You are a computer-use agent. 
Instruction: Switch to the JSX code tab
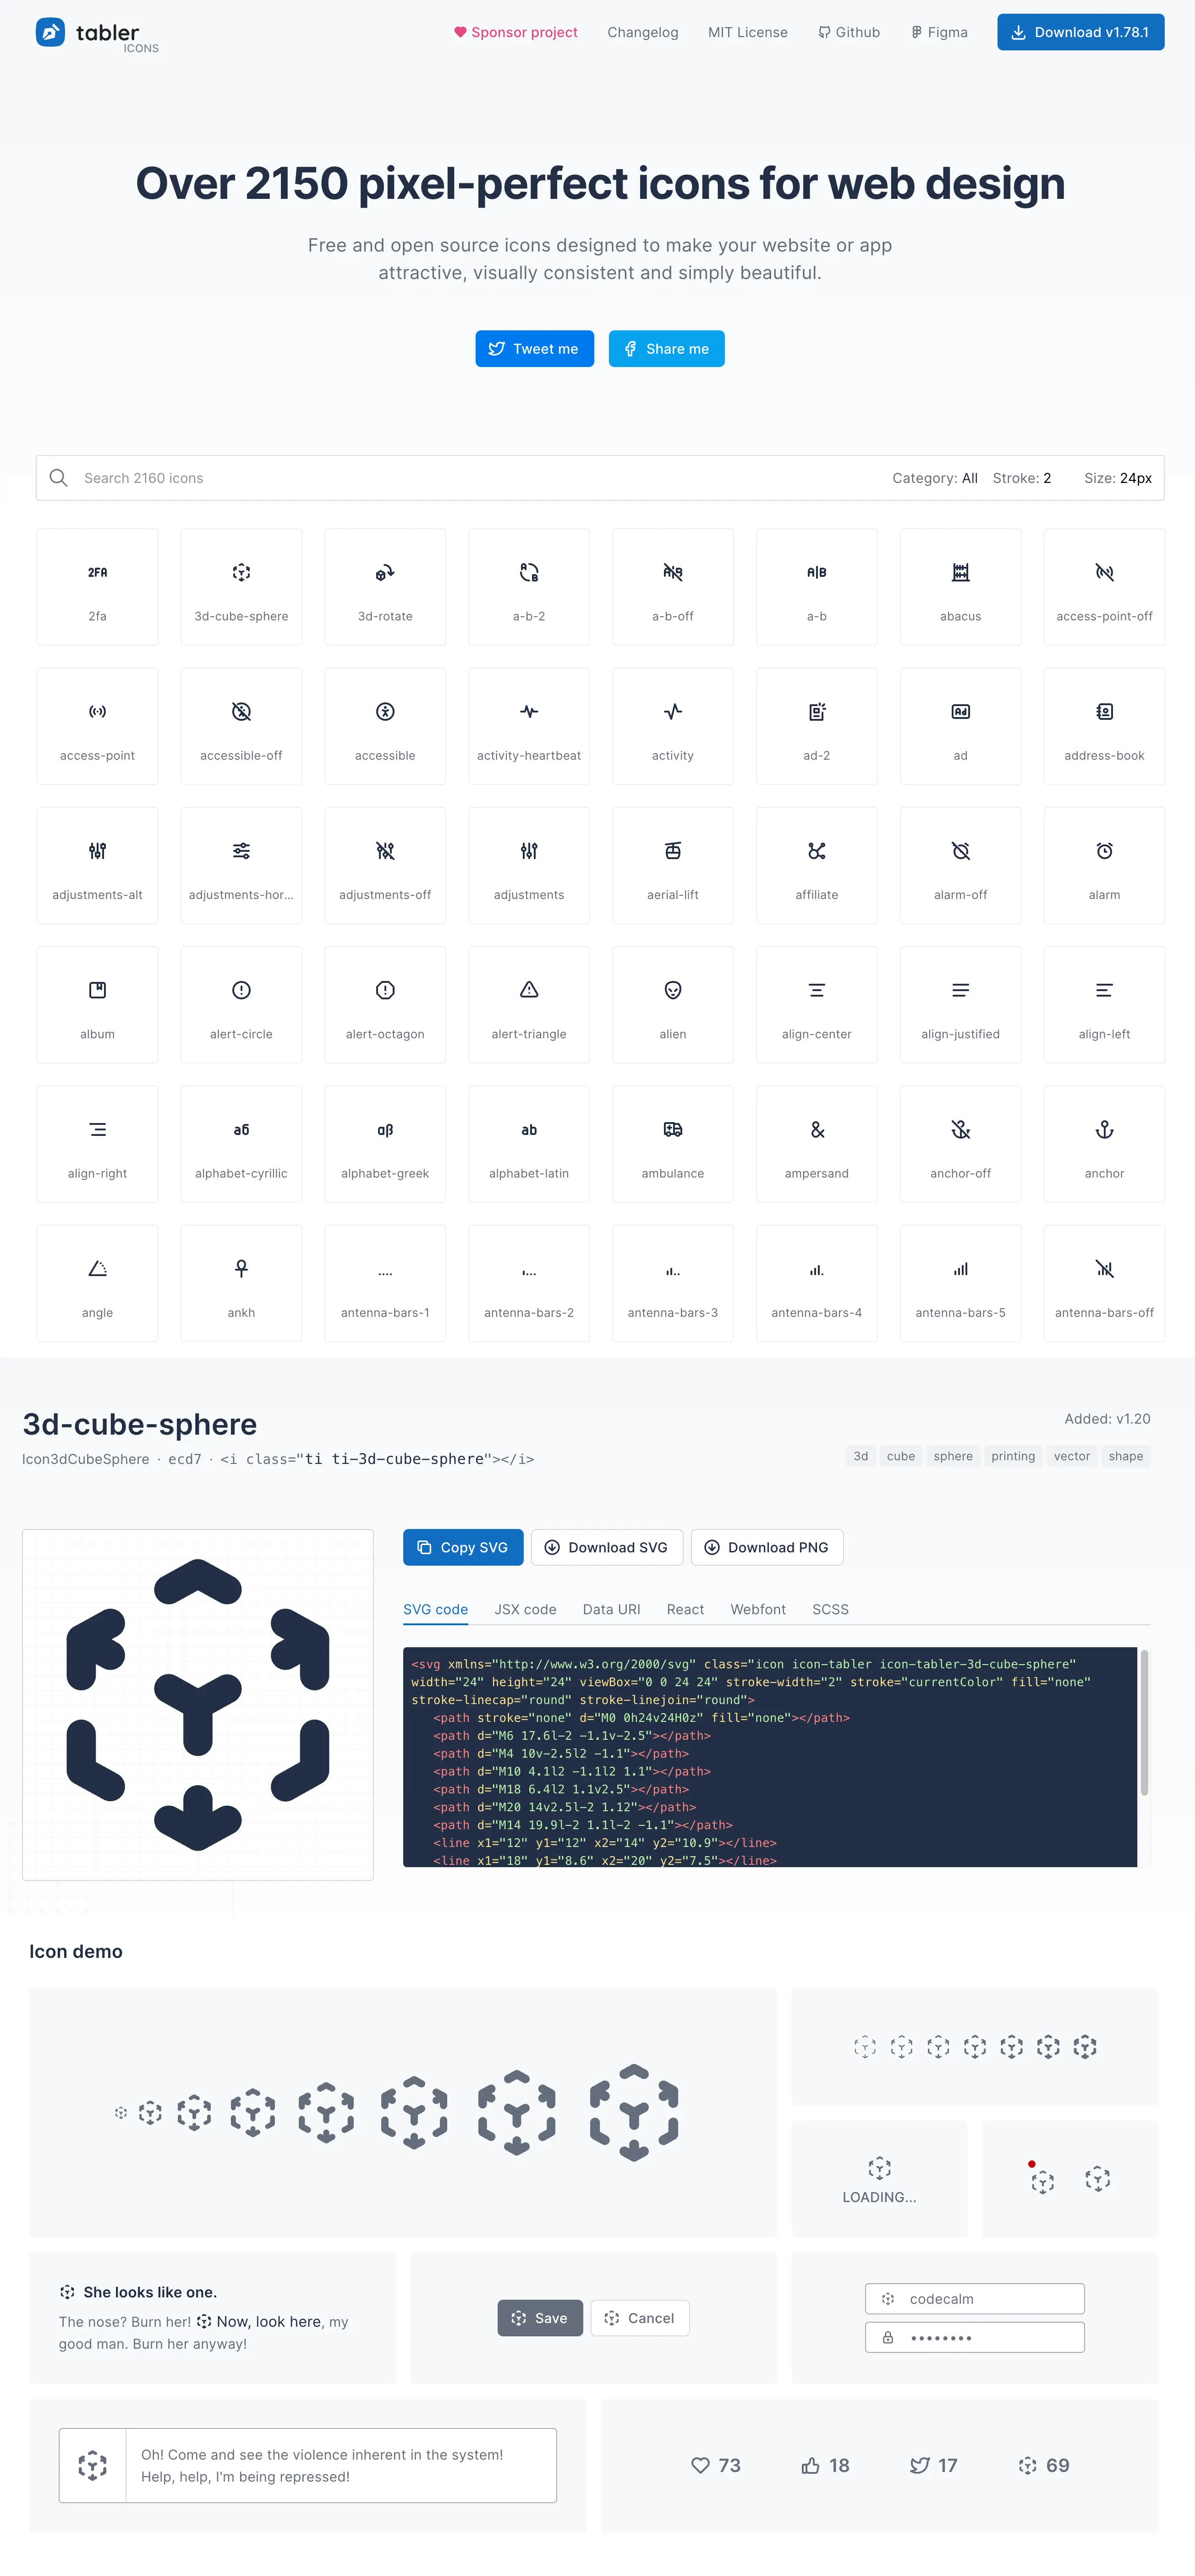(525, 1609)
